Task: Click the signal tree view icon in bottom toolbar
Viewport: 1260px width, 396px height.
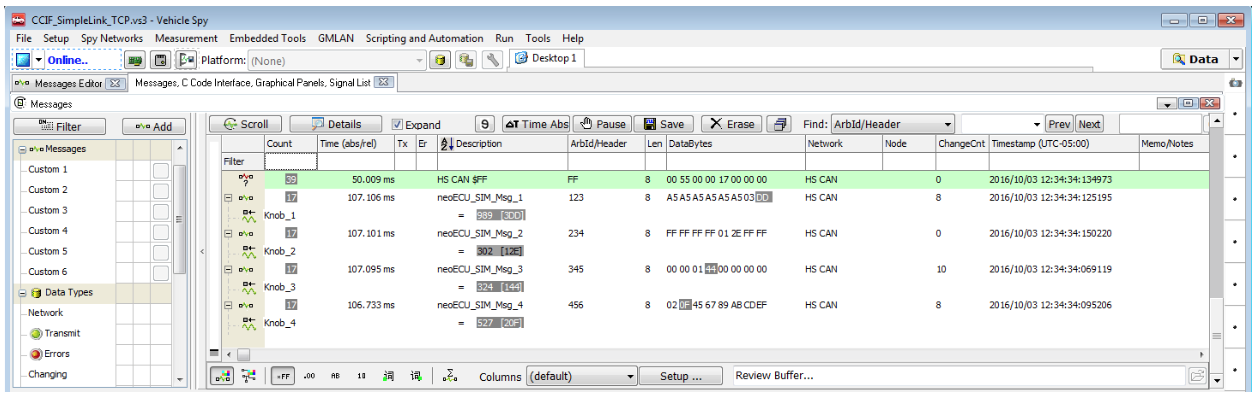Action: pyautogui.click(x=248, y=376)
